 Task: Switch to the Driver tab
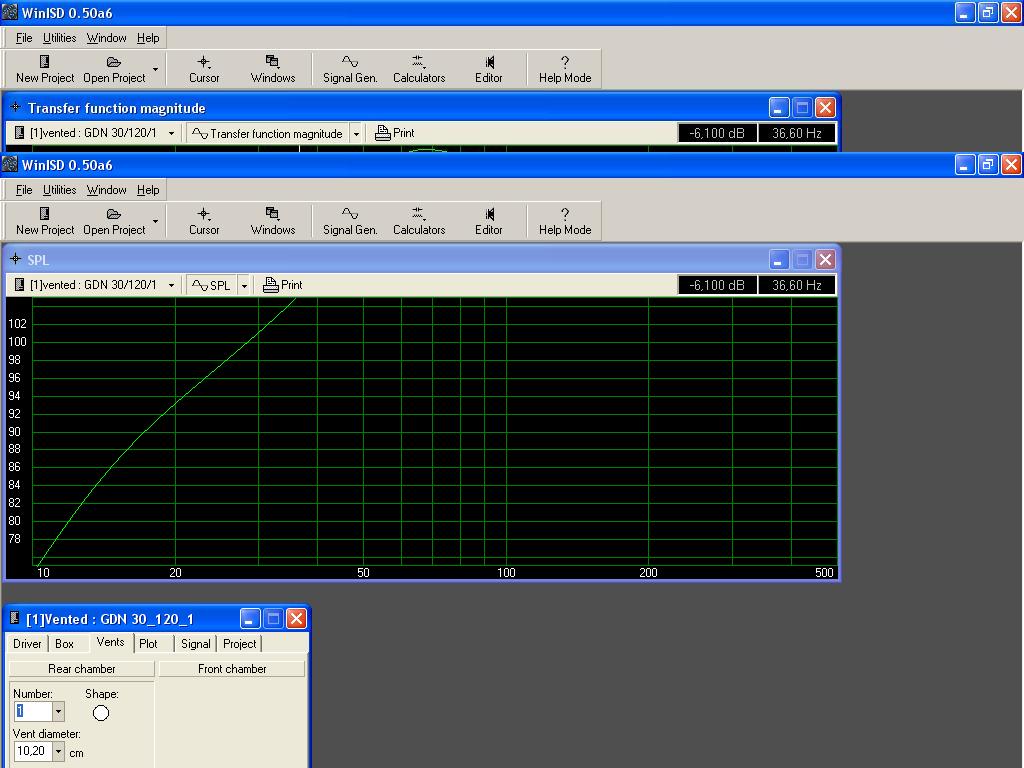click(x=27, y=644)
